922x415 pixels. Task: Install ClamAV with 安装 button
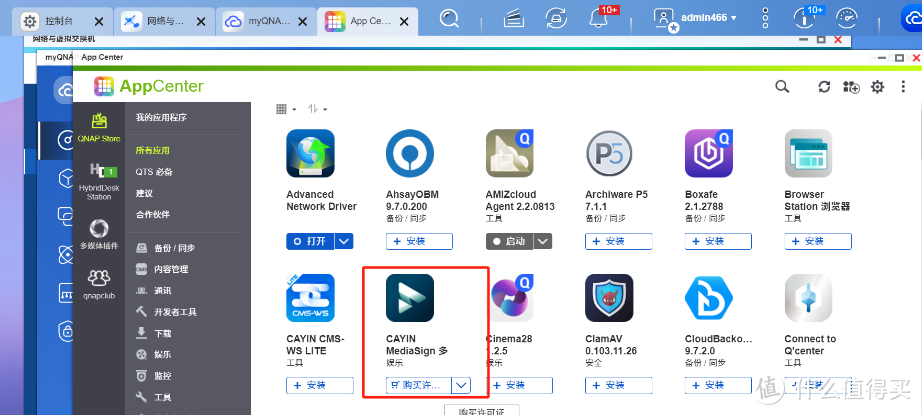click(x=619, y=385)
